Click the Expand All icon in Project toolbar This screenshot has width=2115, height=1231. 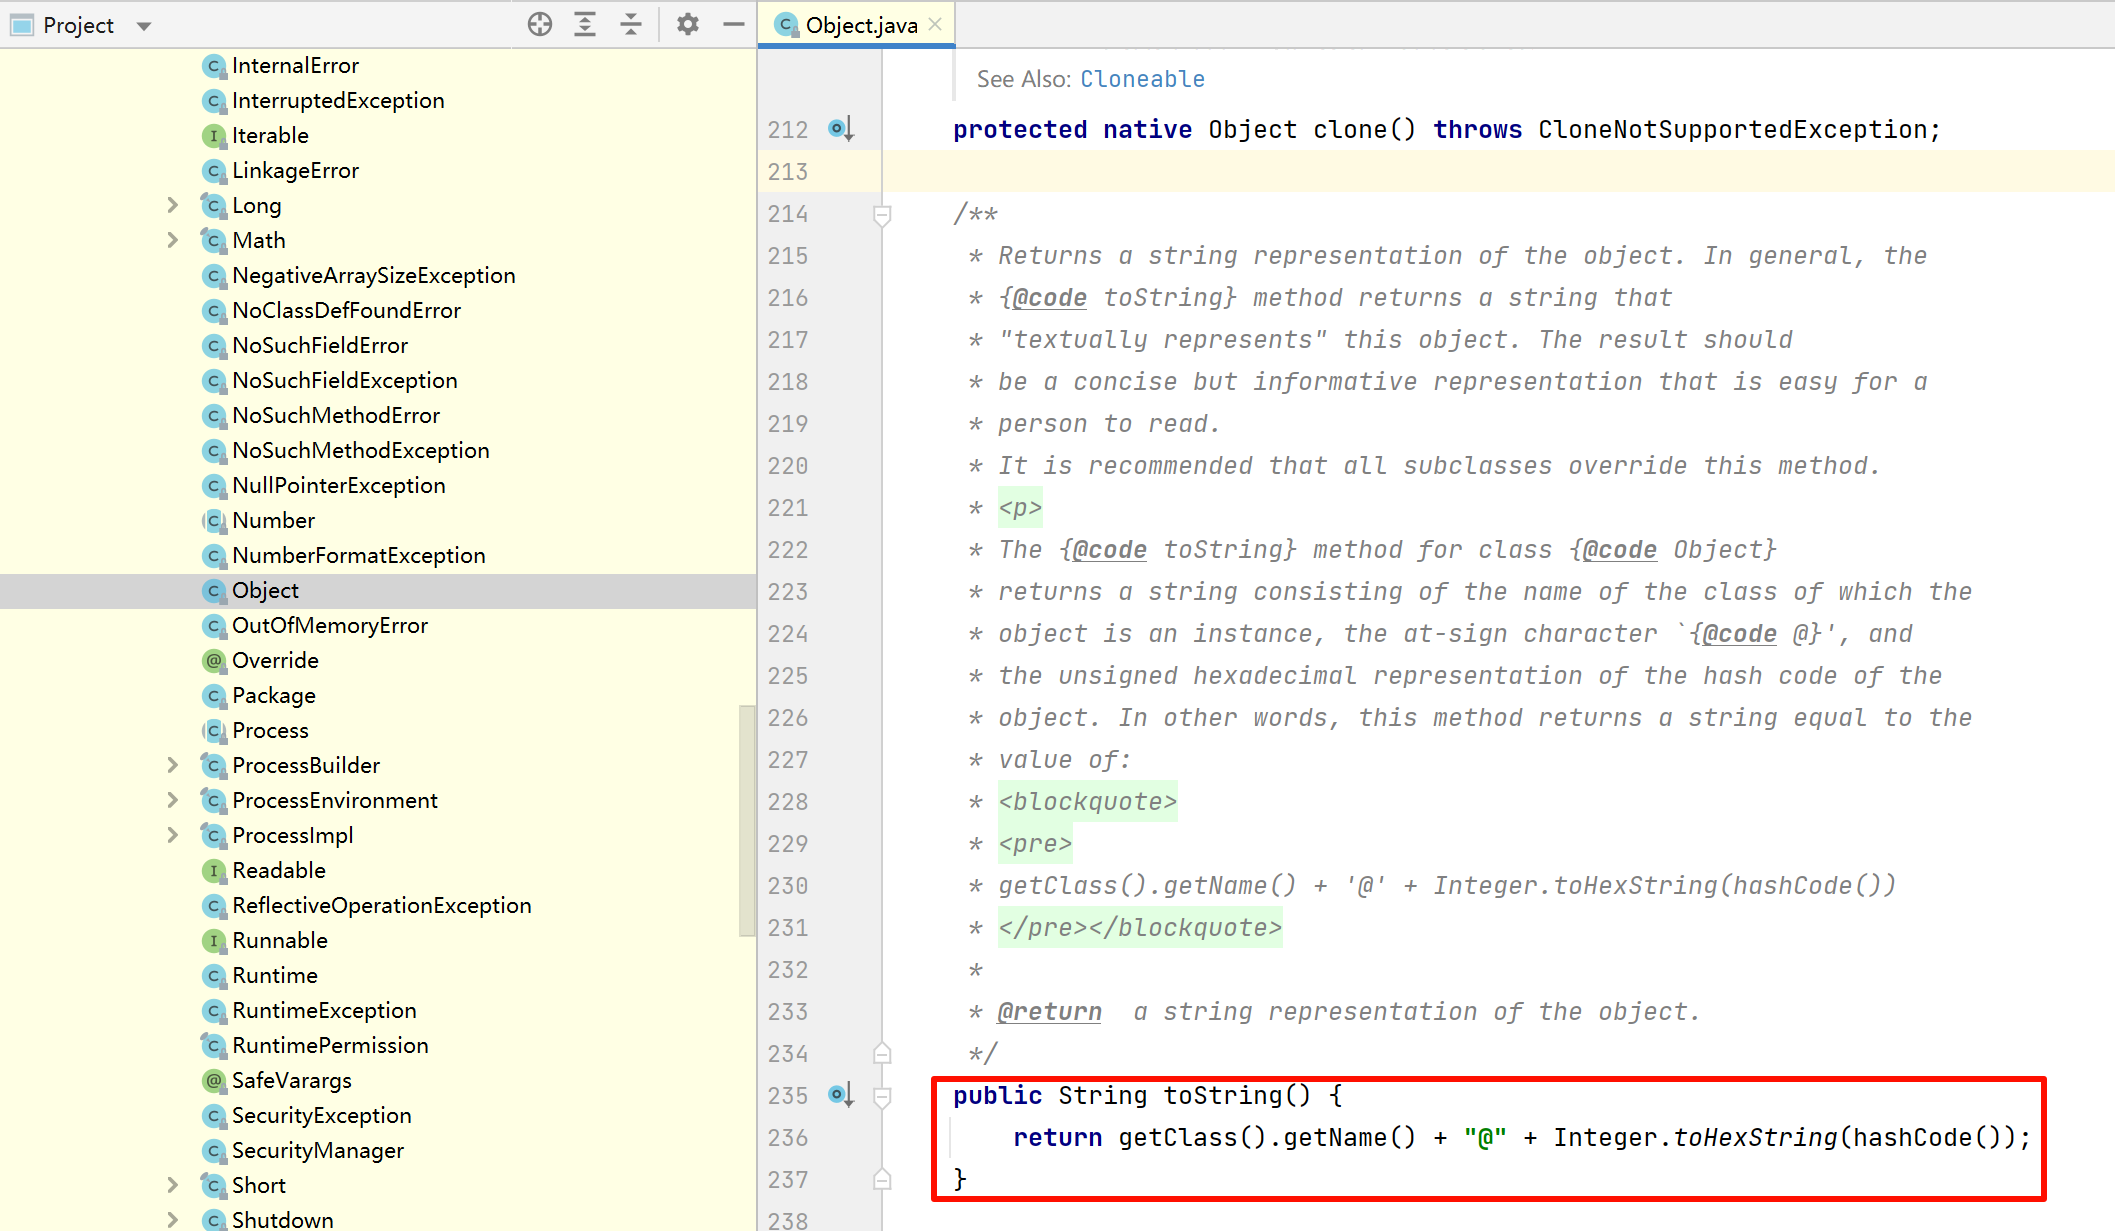click(x=585, y=25)
